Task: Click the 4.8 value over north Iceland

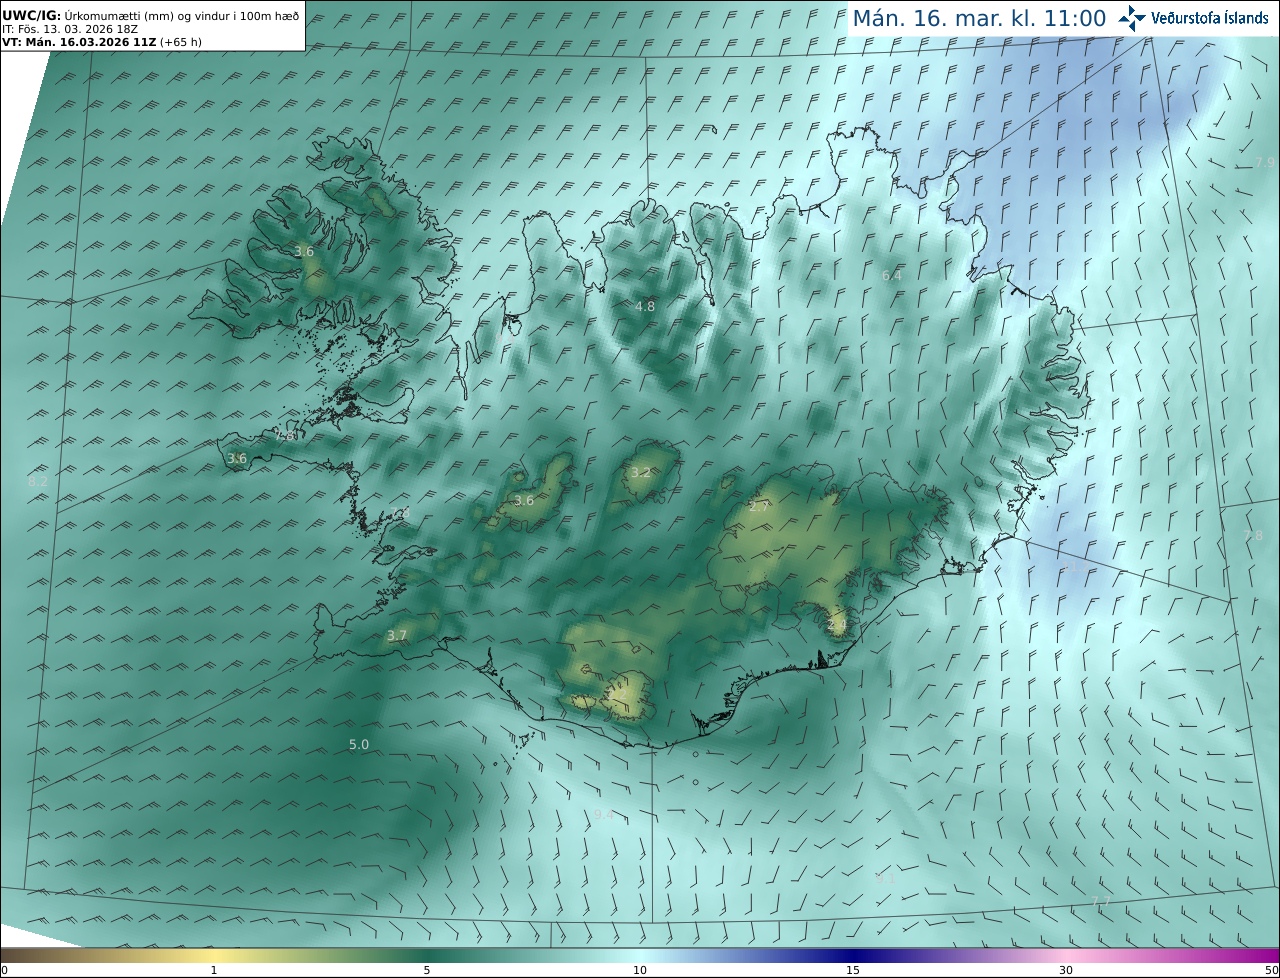Action: point(645,306)
